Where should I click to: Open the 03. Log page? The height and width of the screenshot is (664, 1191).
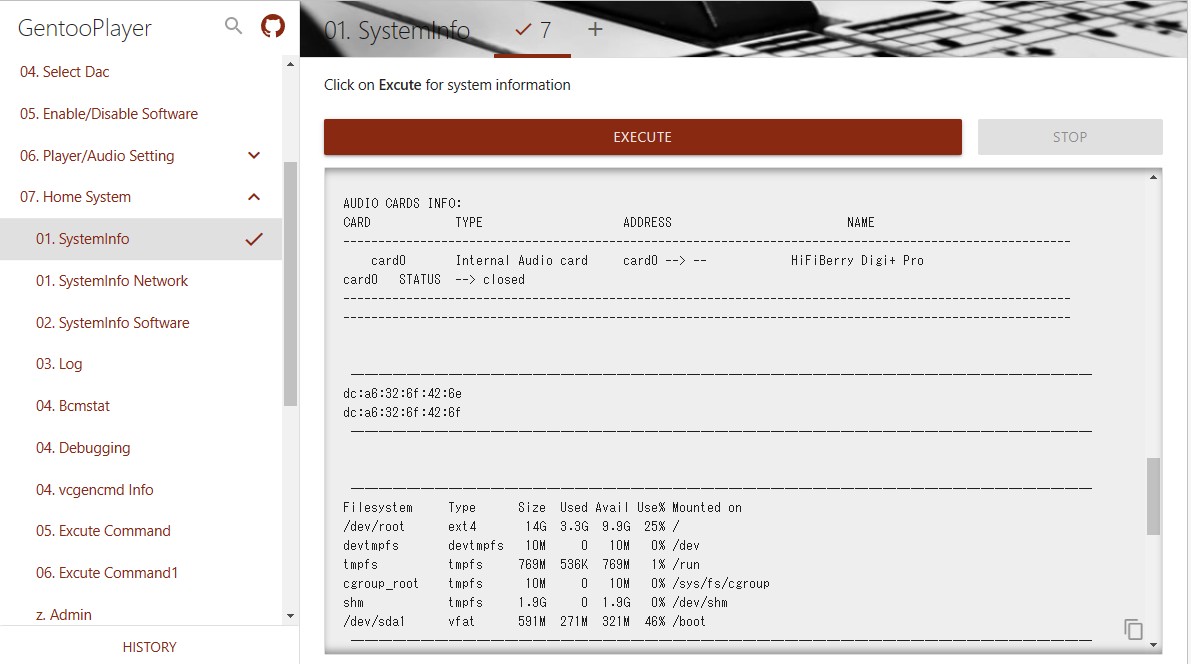(58, 364)
